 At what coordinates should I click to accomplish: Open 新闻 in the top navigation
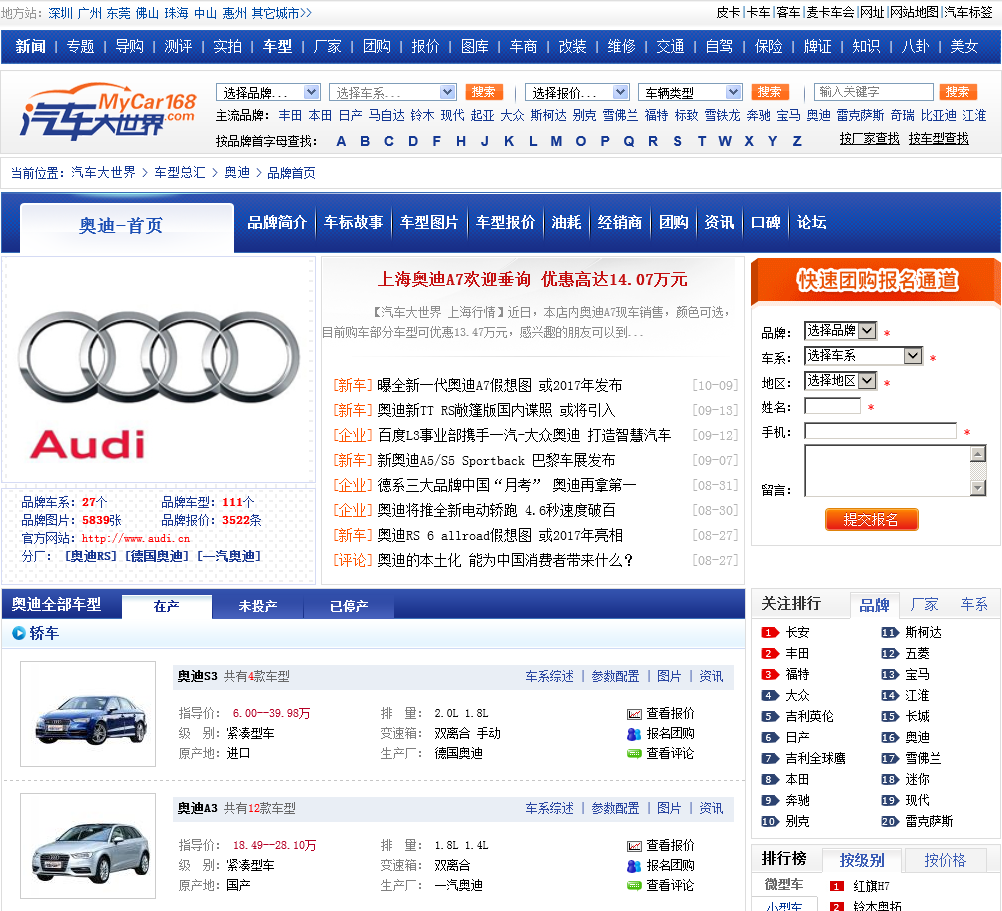click(x=31, y=47)
